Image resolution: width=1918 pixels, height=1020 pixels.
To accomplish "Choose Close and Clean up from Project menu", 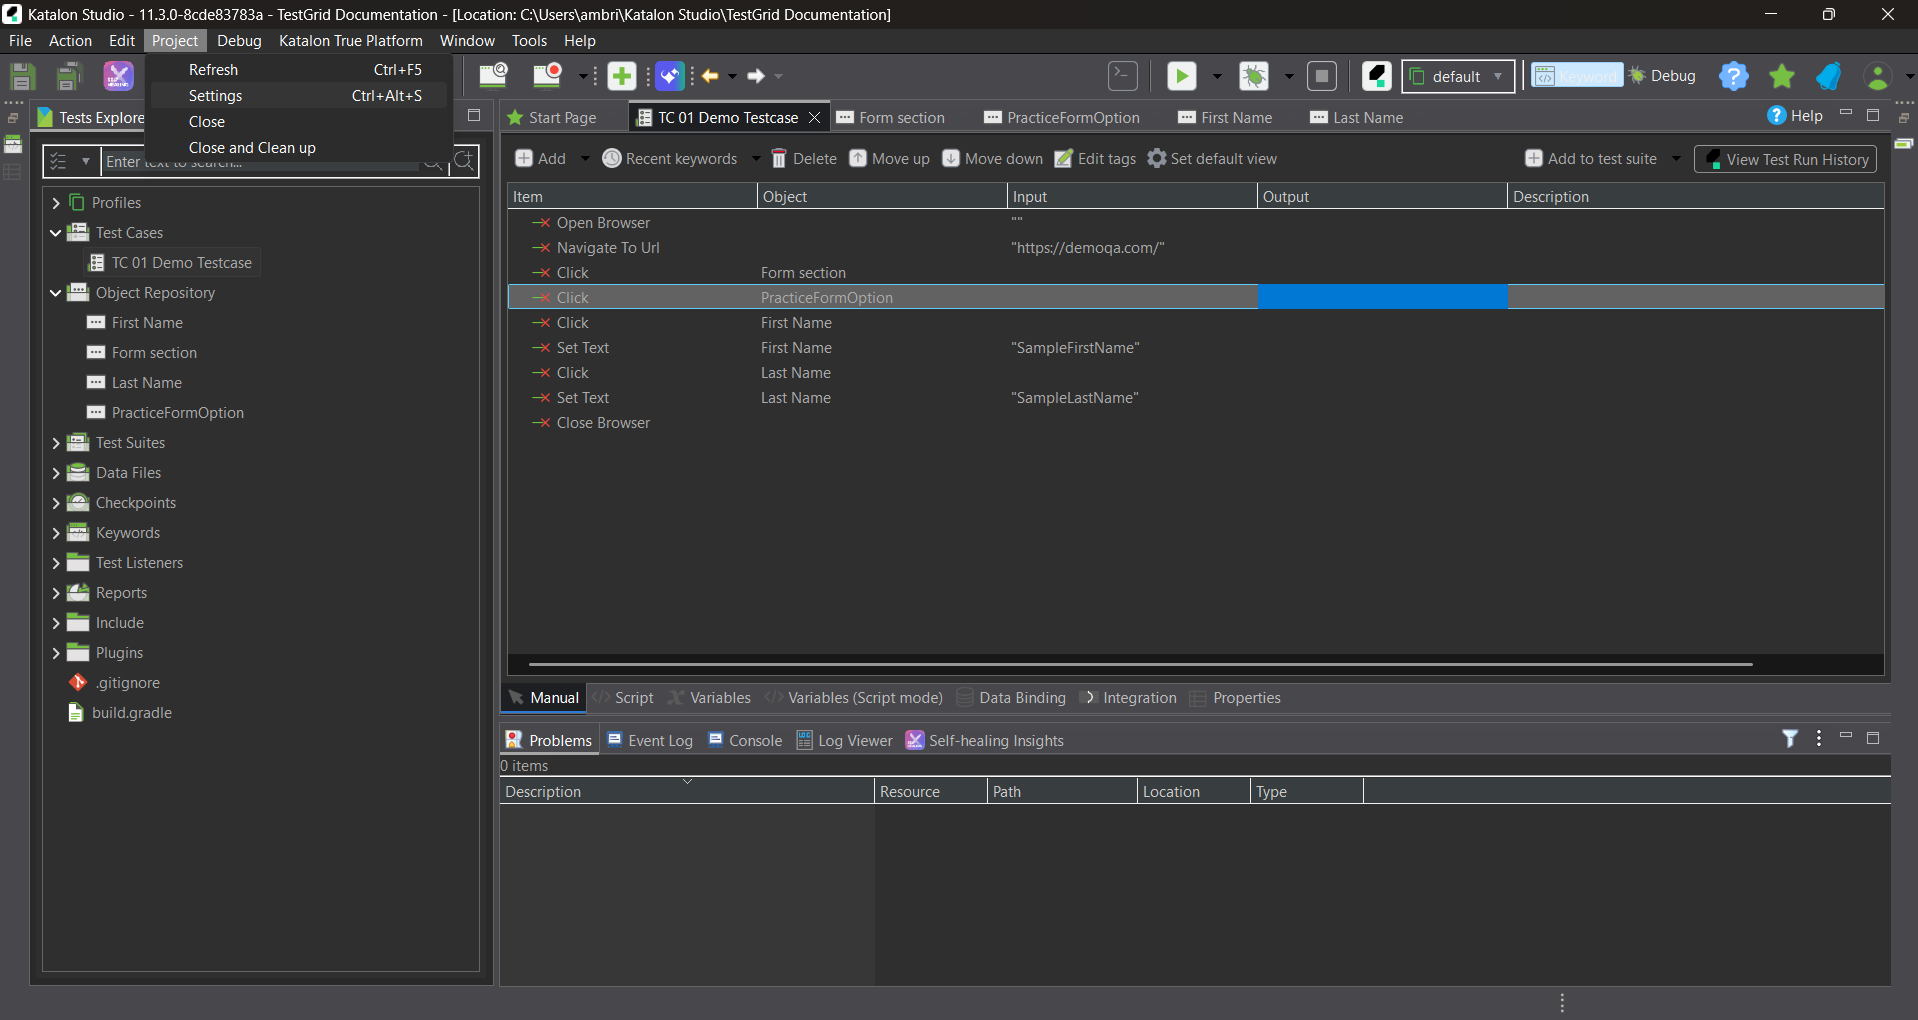I will pyautogui.click(x=300, y=148).
